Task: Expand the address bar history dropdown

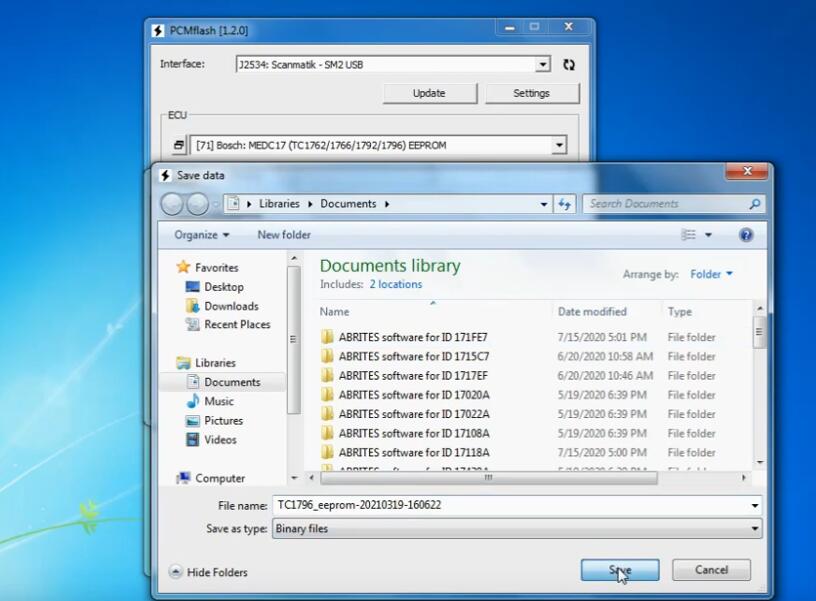Action: (544, 204)
